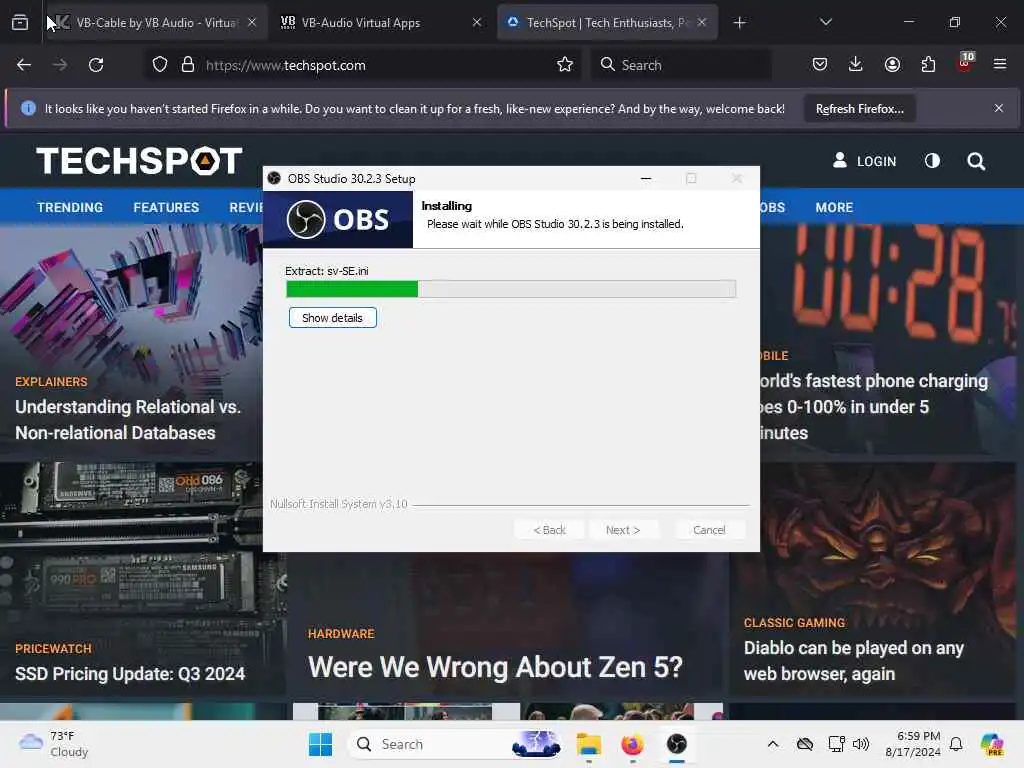Viewport: 1024px width, 768px height.
Task: Click the EXPLAINERS category label
Action: click(51, 381)
